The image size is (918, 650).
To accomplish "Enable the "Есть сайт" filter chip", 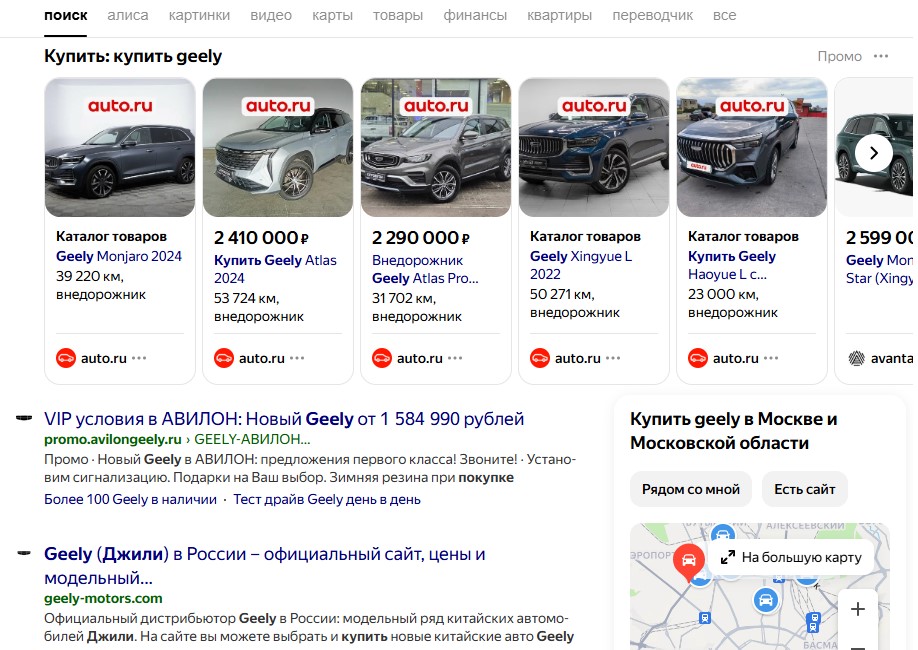I will pos(804,489).
